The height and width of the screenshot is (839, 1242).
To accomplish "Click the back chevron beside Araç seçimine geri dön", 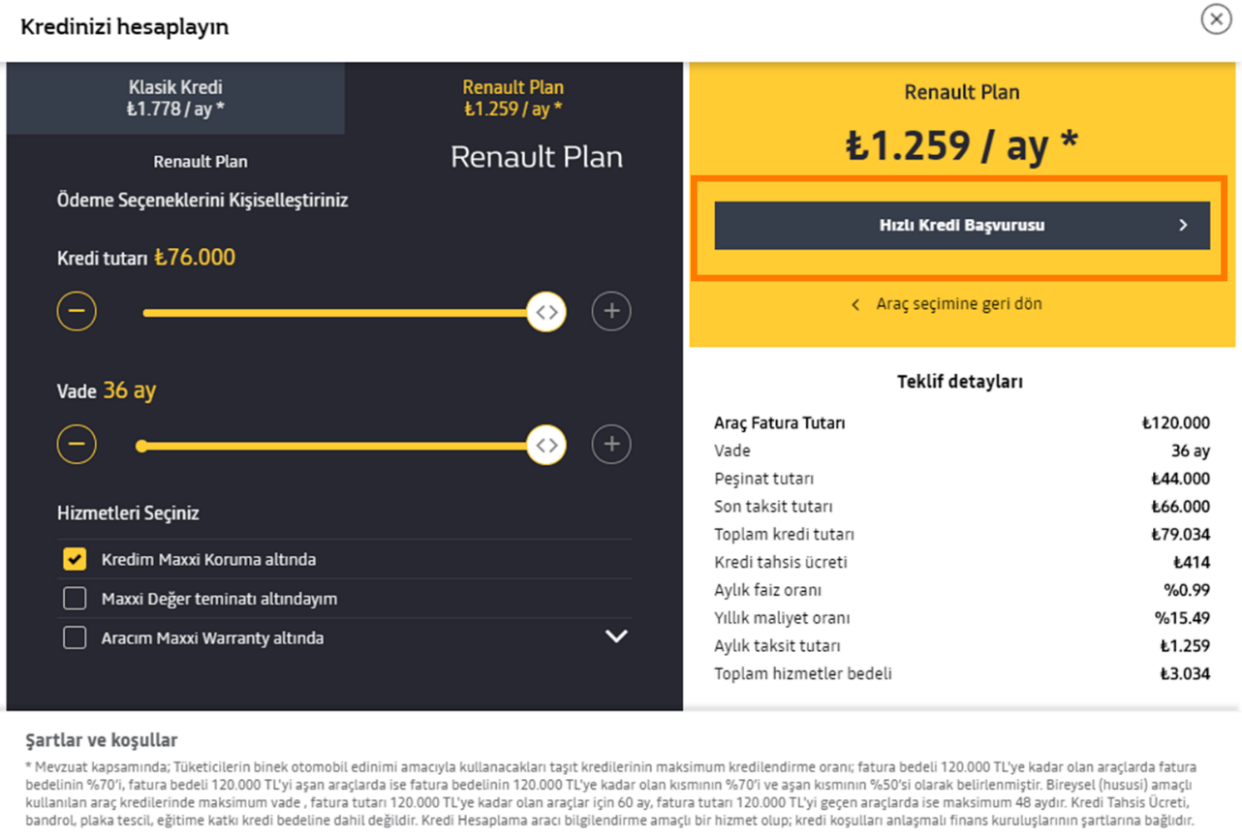I will click(x=855, y=304).
